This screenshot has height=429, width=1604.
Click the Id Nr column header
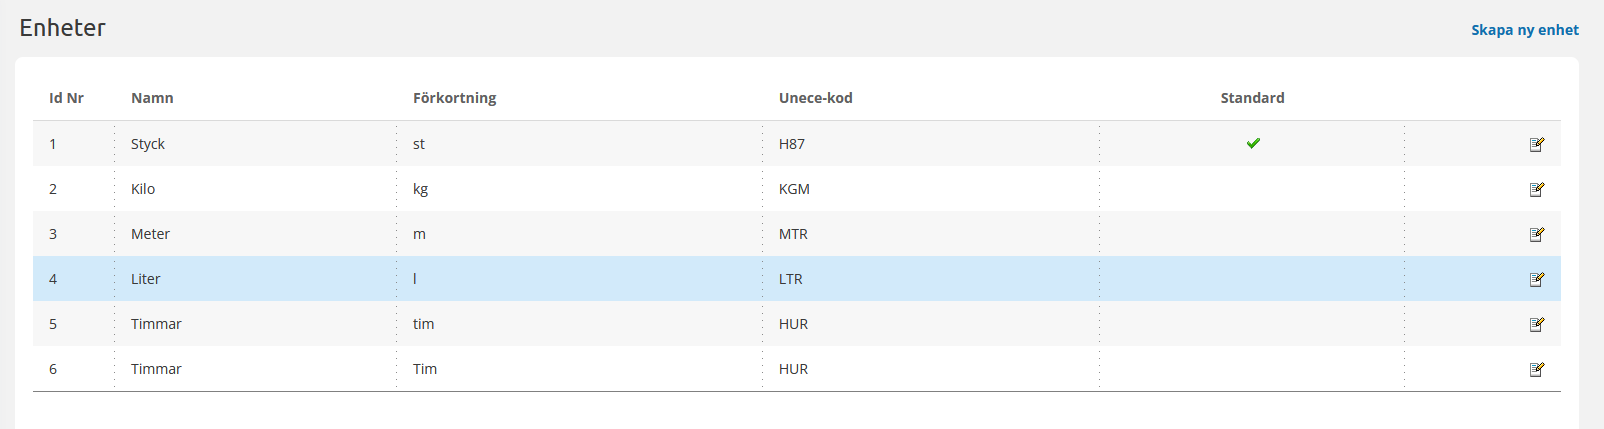coord(66,98)
